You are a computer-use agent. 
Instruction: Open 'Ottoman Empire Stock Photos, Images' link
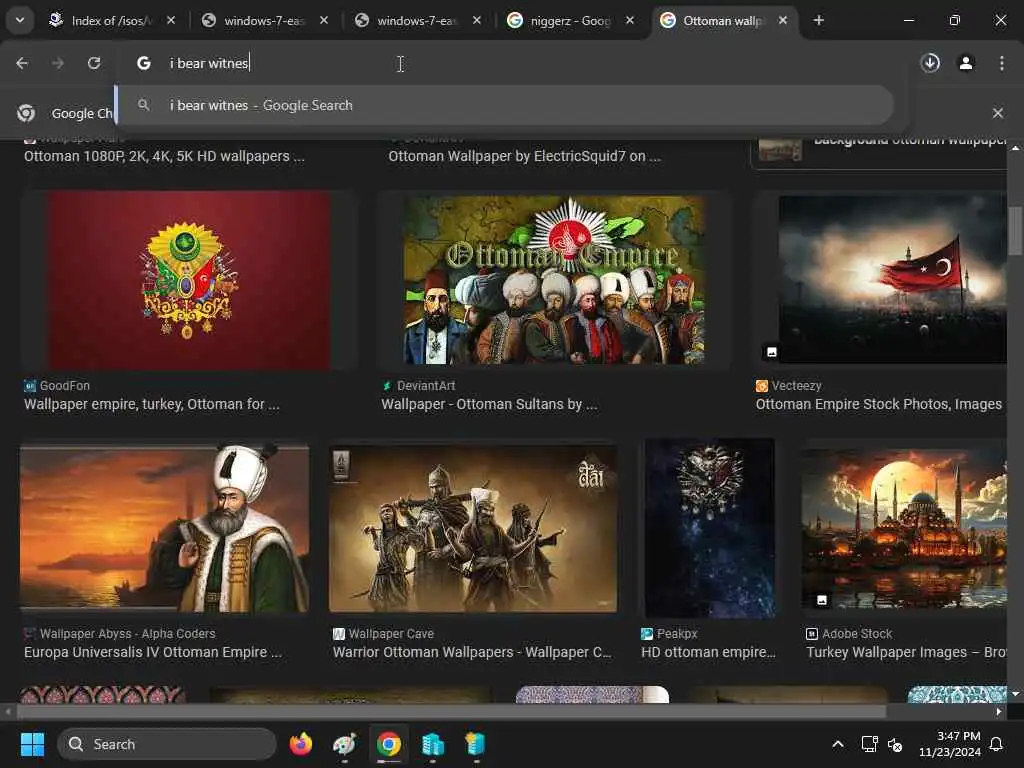(878, 404)
